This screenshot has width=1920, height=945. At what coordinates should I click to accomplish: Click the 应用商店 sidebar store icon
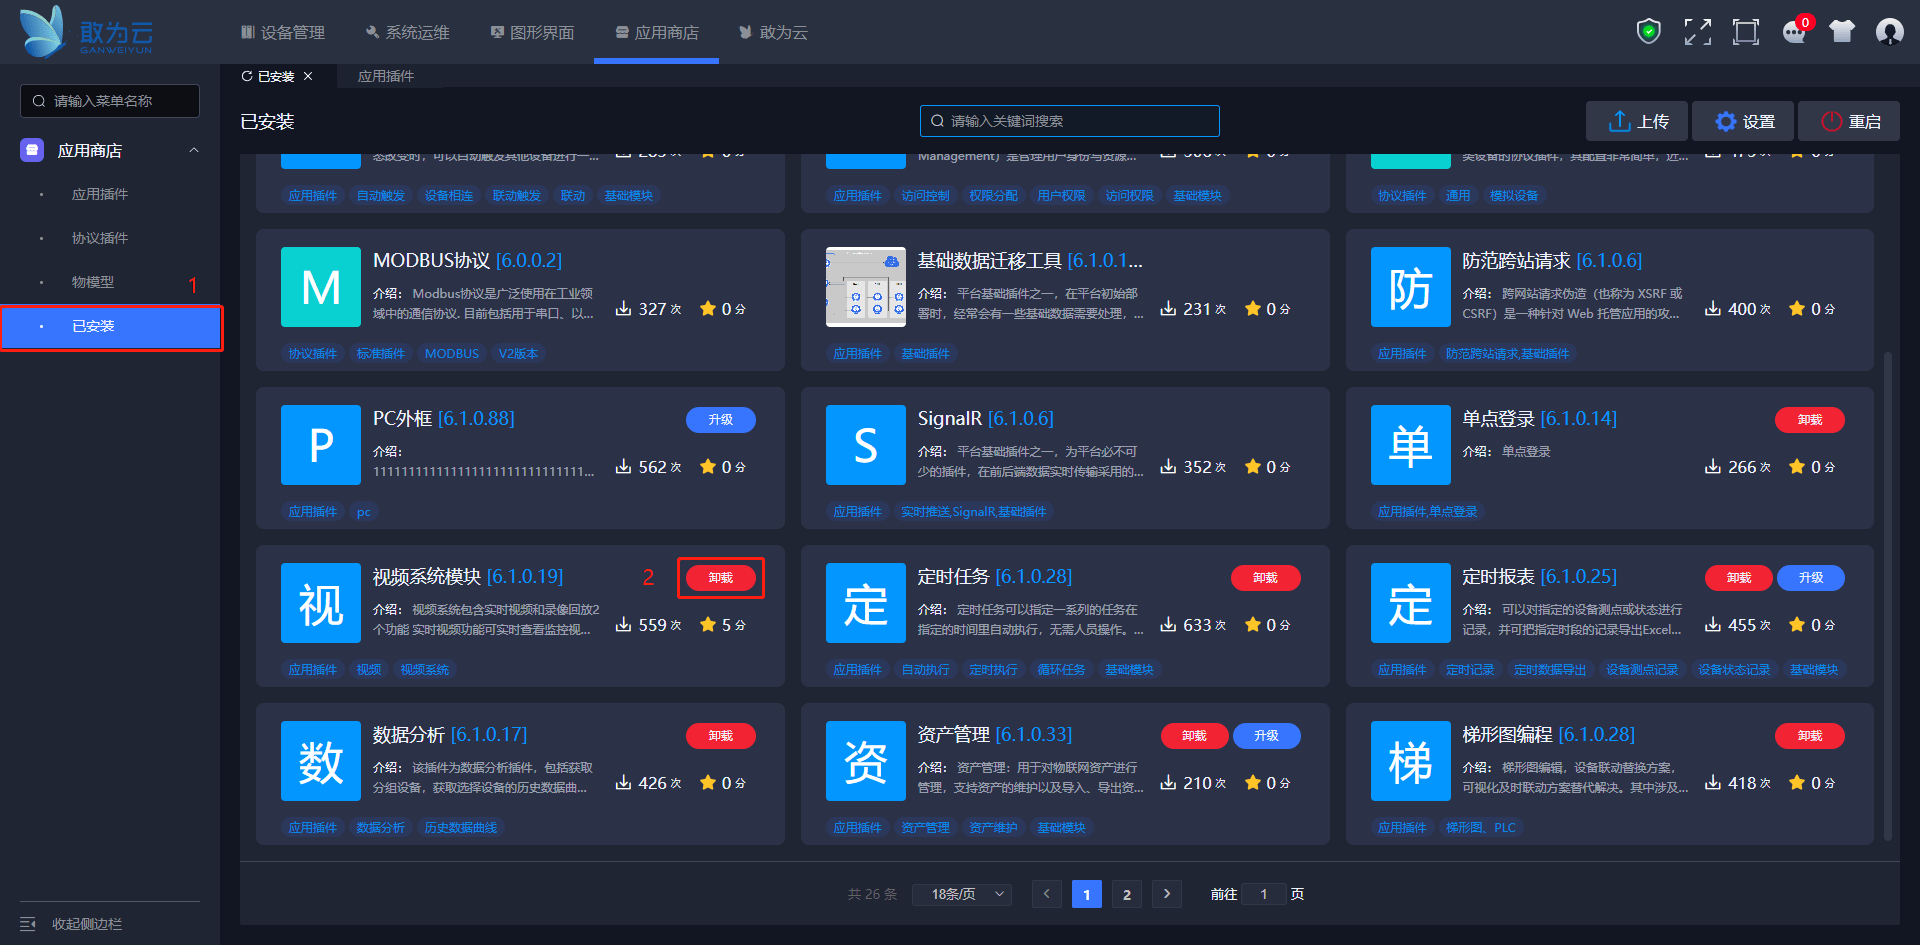[x=32, y=150]
